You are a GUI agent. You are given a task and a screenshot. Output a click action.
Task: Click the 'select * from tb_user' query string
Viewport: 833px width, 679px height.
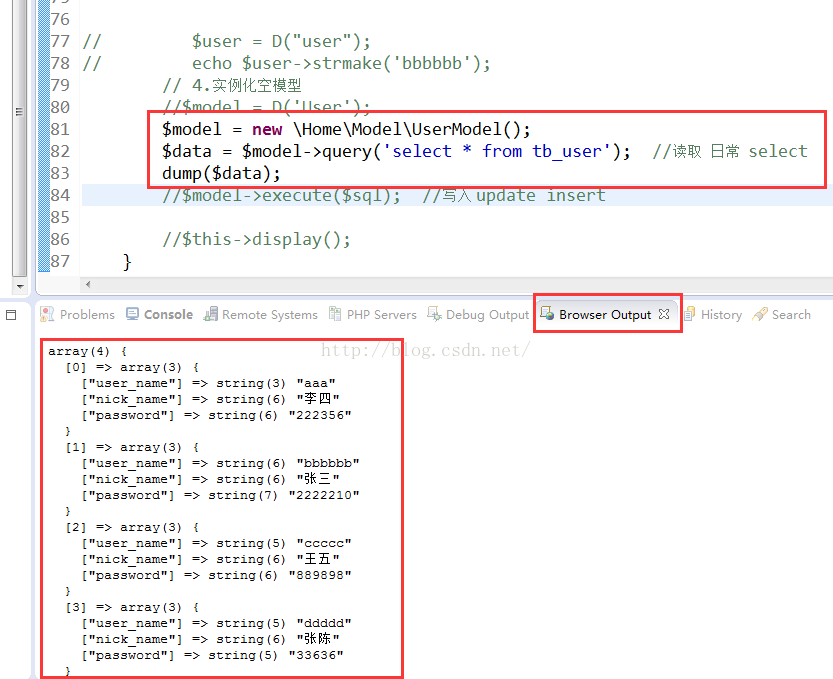(x=497, y=151)
